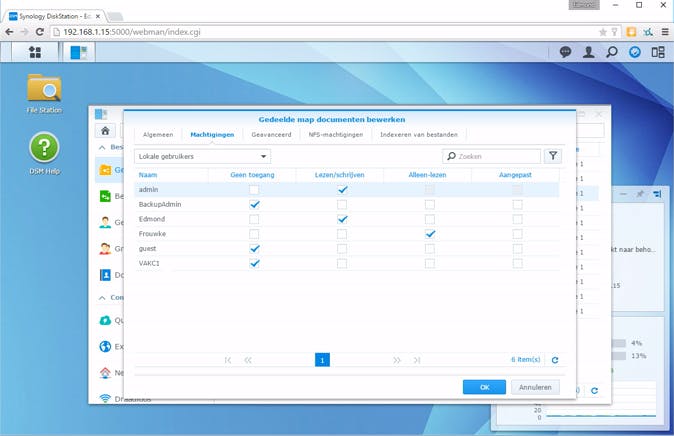Click the shared folder sidebar icon
The width and height of the screenshot is (674, 436).
pyautogui.click(x=105, y=170)
